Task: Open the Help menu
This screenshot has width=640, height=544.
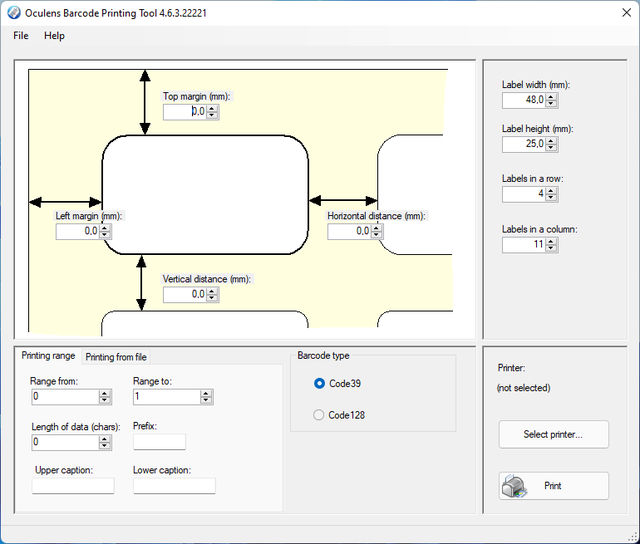Action: [54, 35]
